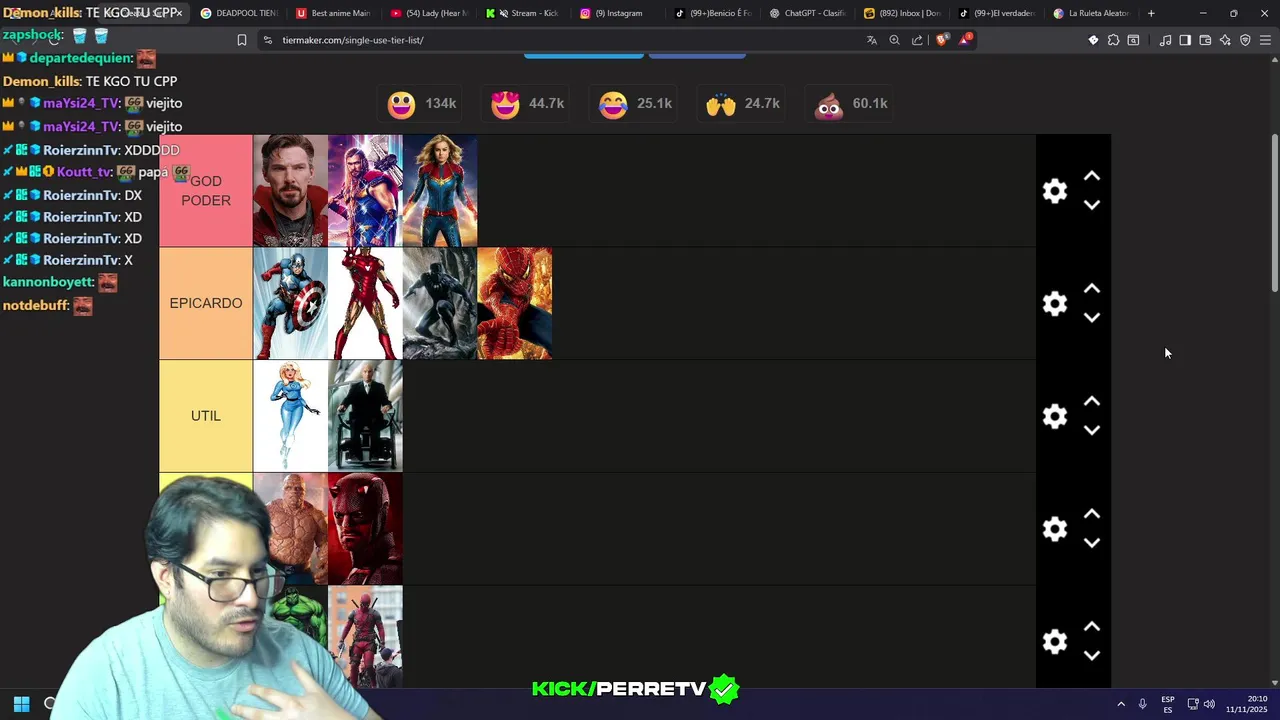Click the share page icon
Screen dimensions: 1280x720
point(917,40)
